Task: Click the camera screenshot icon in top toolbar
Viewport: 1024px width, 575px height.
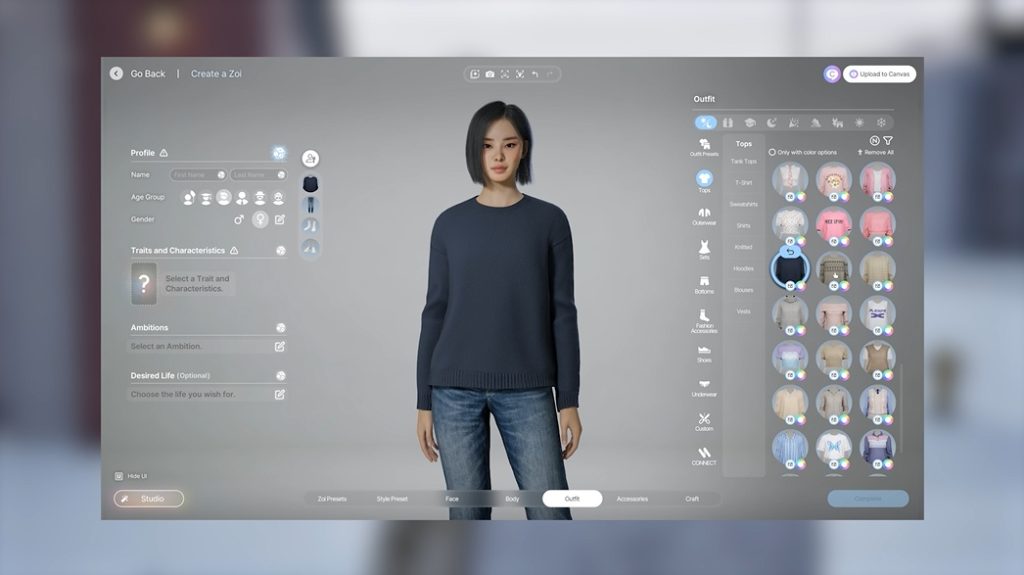Action: pyautogui.click(x=489, y=74)
